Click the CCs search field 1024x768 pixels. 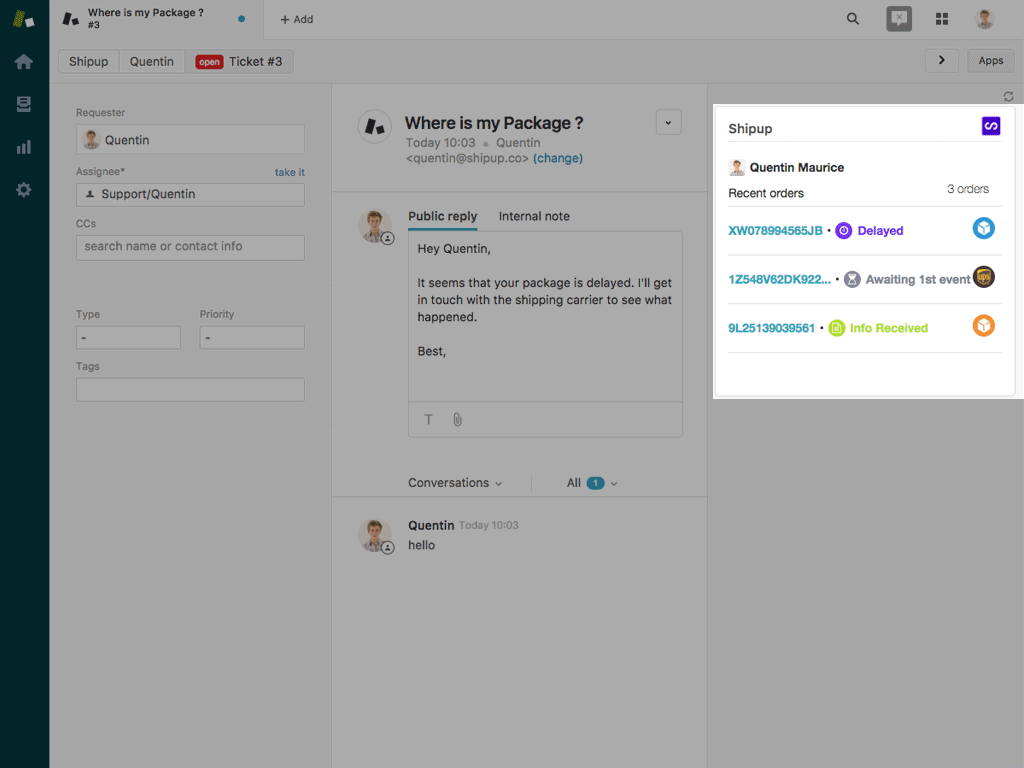click(190, 247)
